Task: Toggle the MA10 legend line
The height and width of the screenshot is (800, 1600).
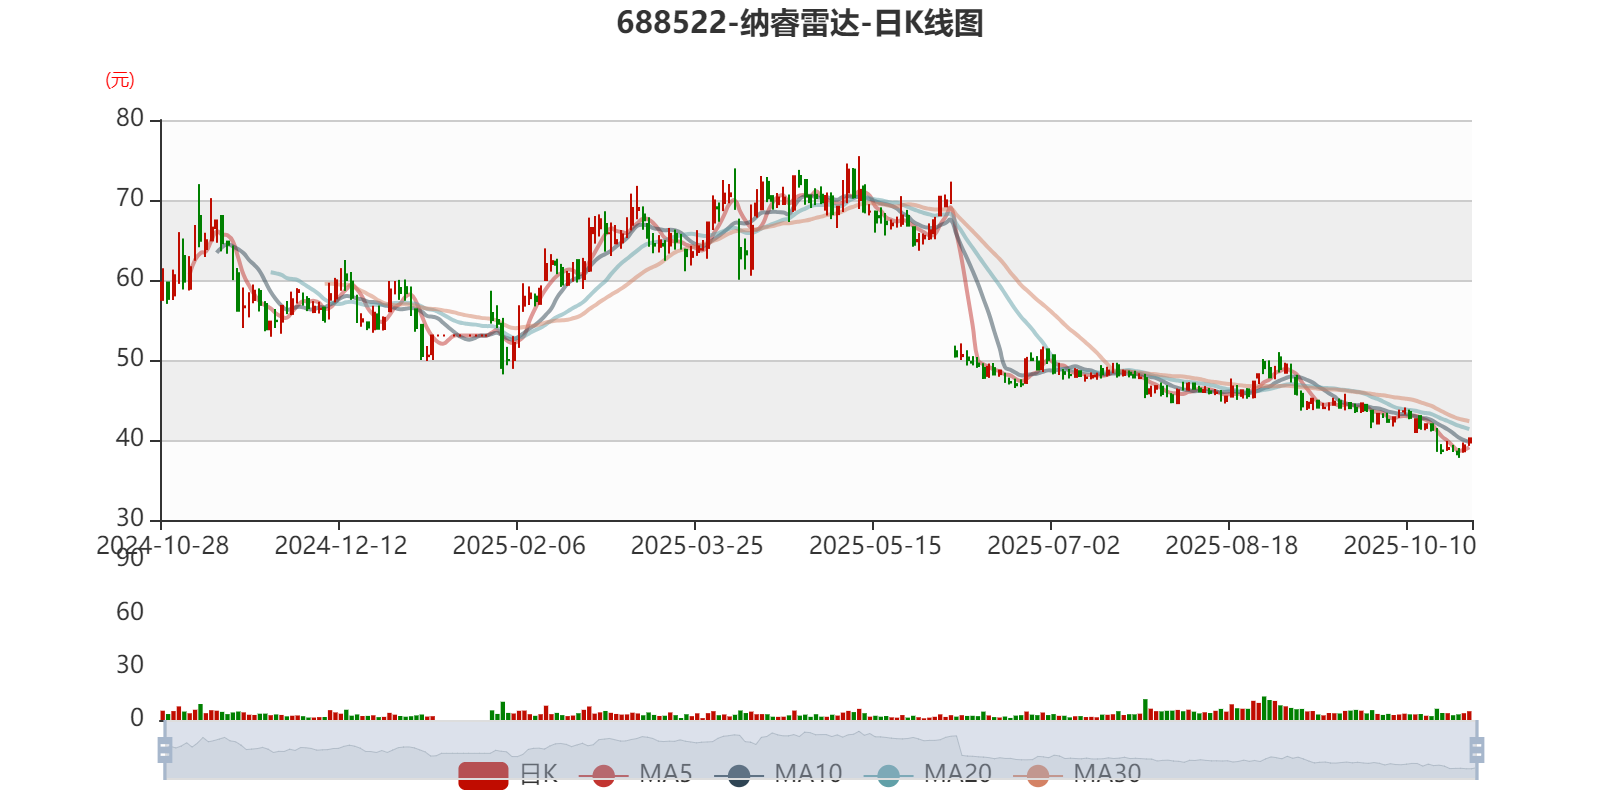Action: [x=778, y=775]
